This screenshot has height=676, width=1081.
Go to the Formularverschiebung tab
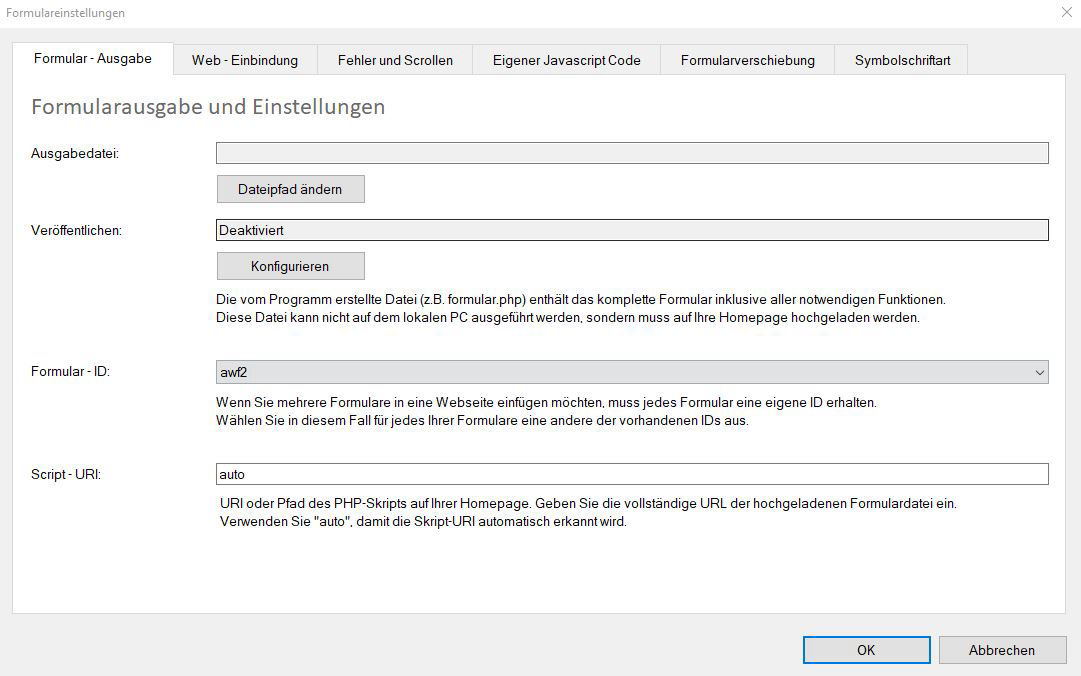coord(747,60)
